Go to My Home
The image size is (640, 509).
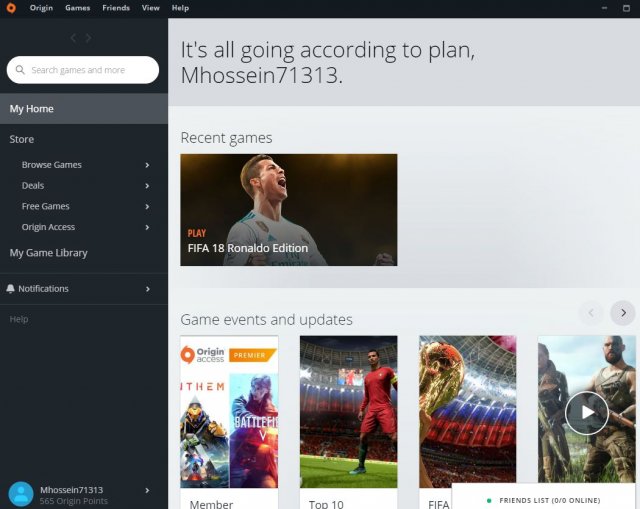click(x=84, y=109)
